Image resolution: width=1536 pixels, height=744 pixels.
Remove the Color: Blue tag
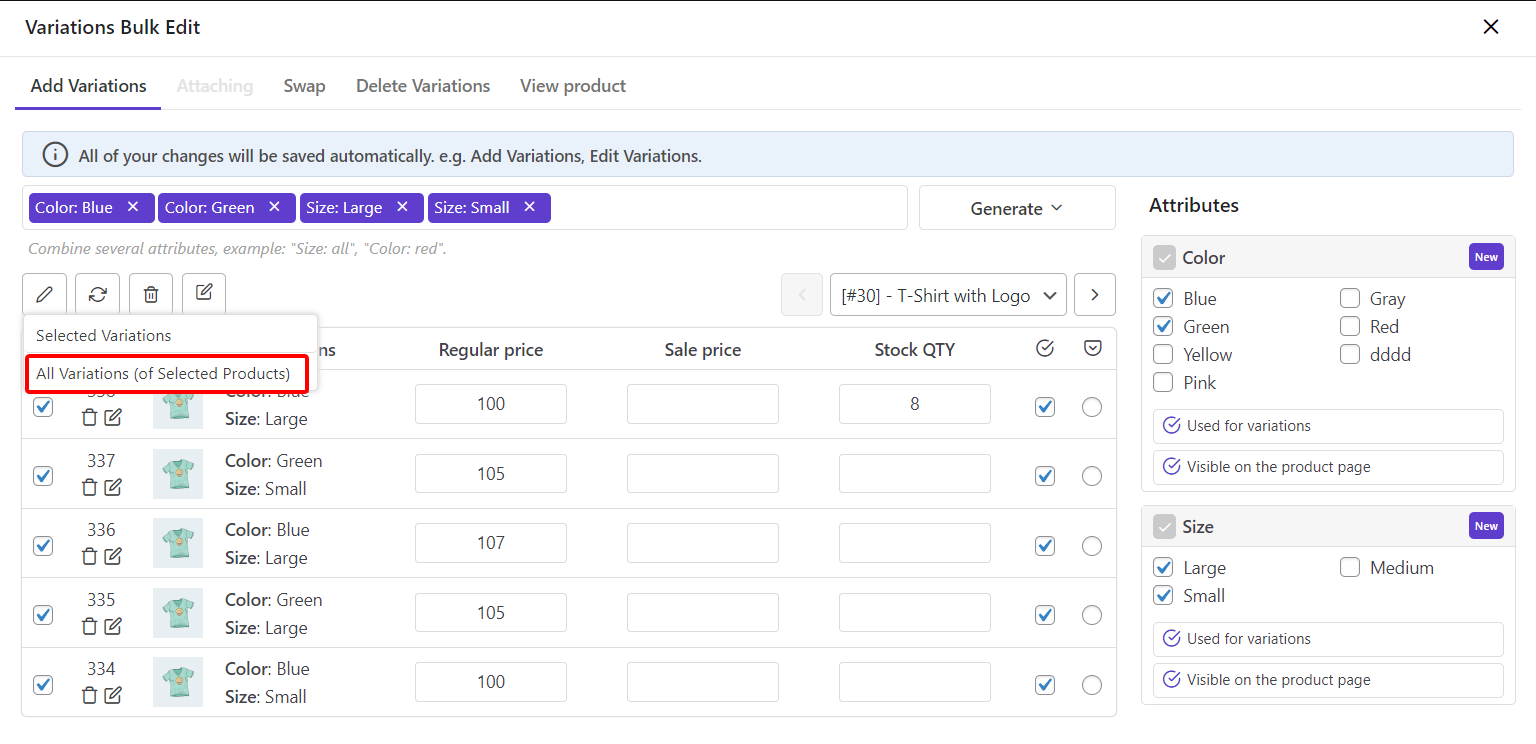click(133, 207)
